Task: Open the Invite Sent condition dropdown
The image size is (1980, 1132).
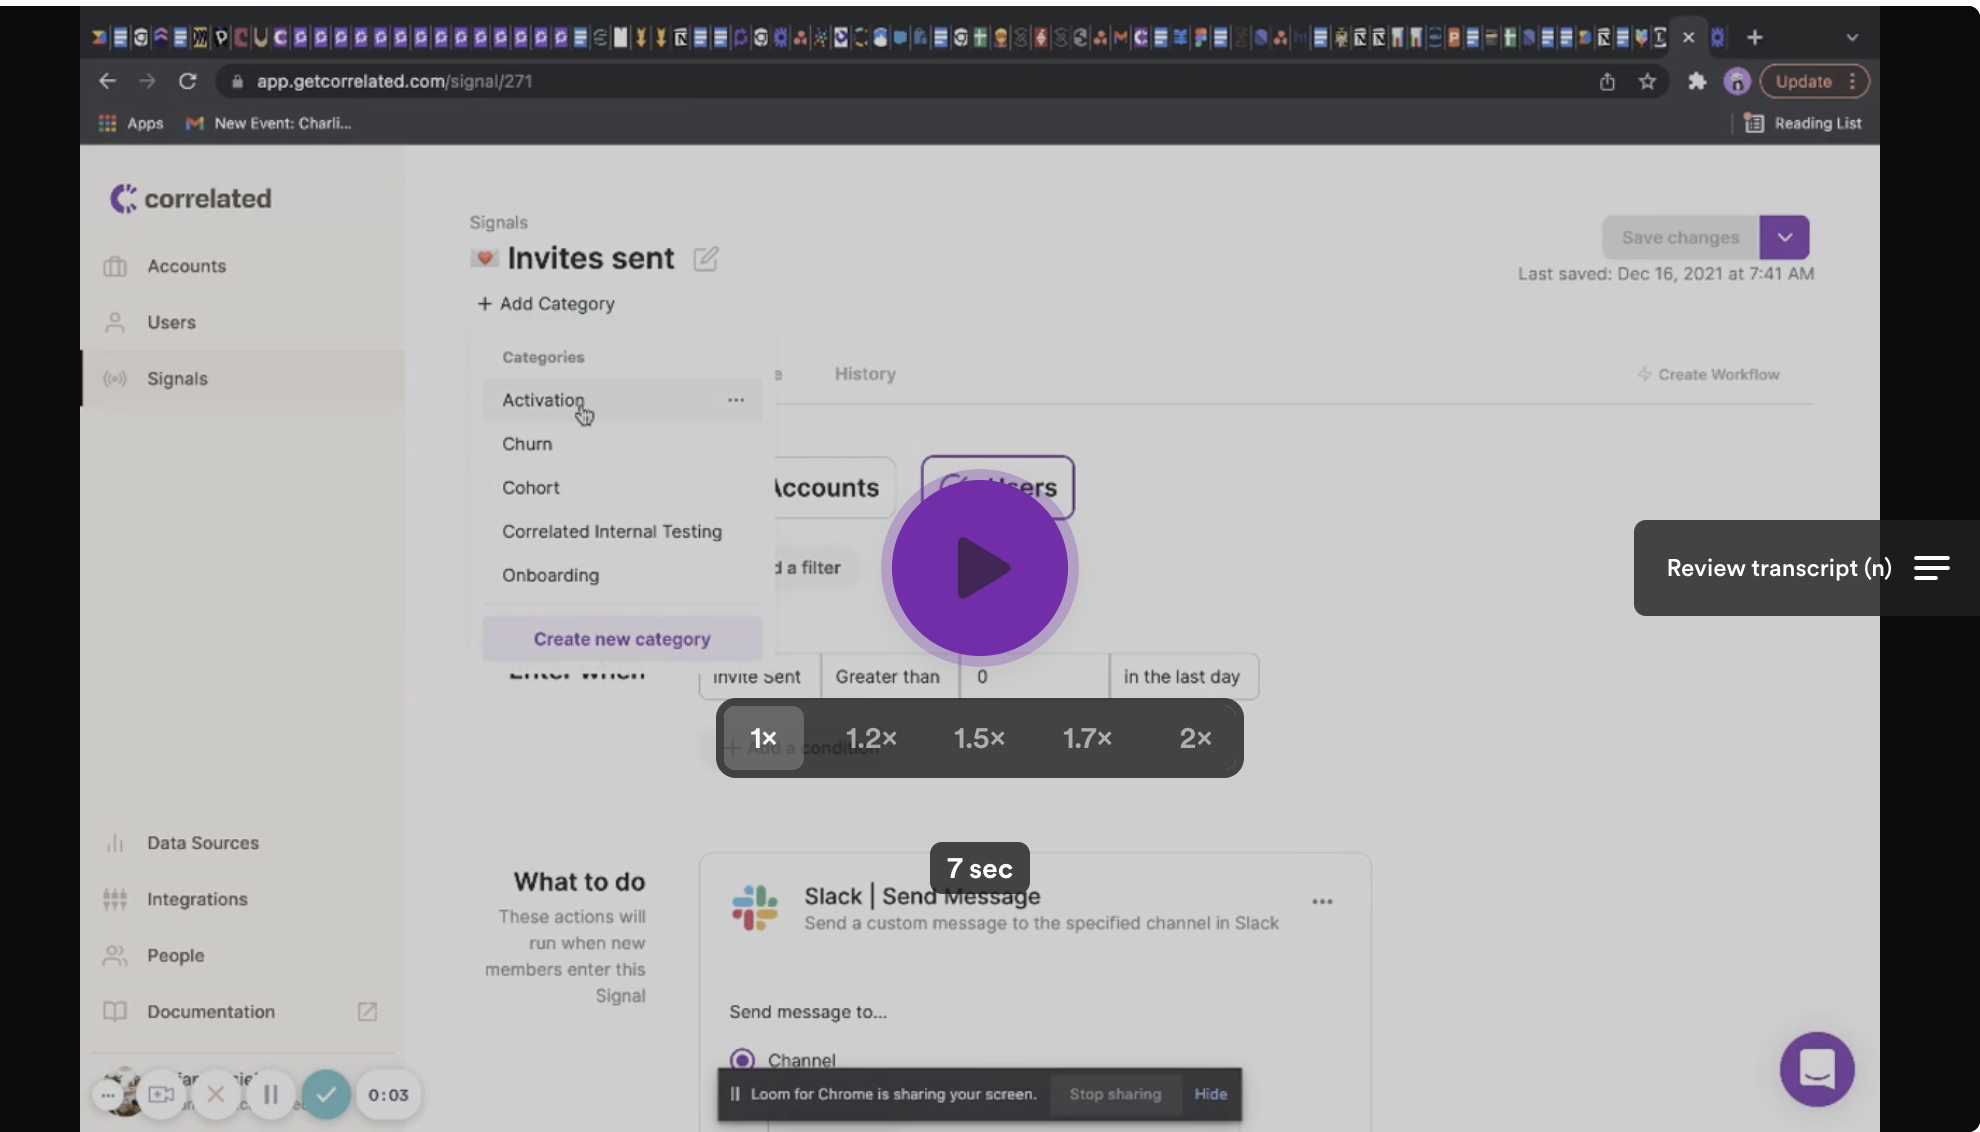Action: point(760,677)
